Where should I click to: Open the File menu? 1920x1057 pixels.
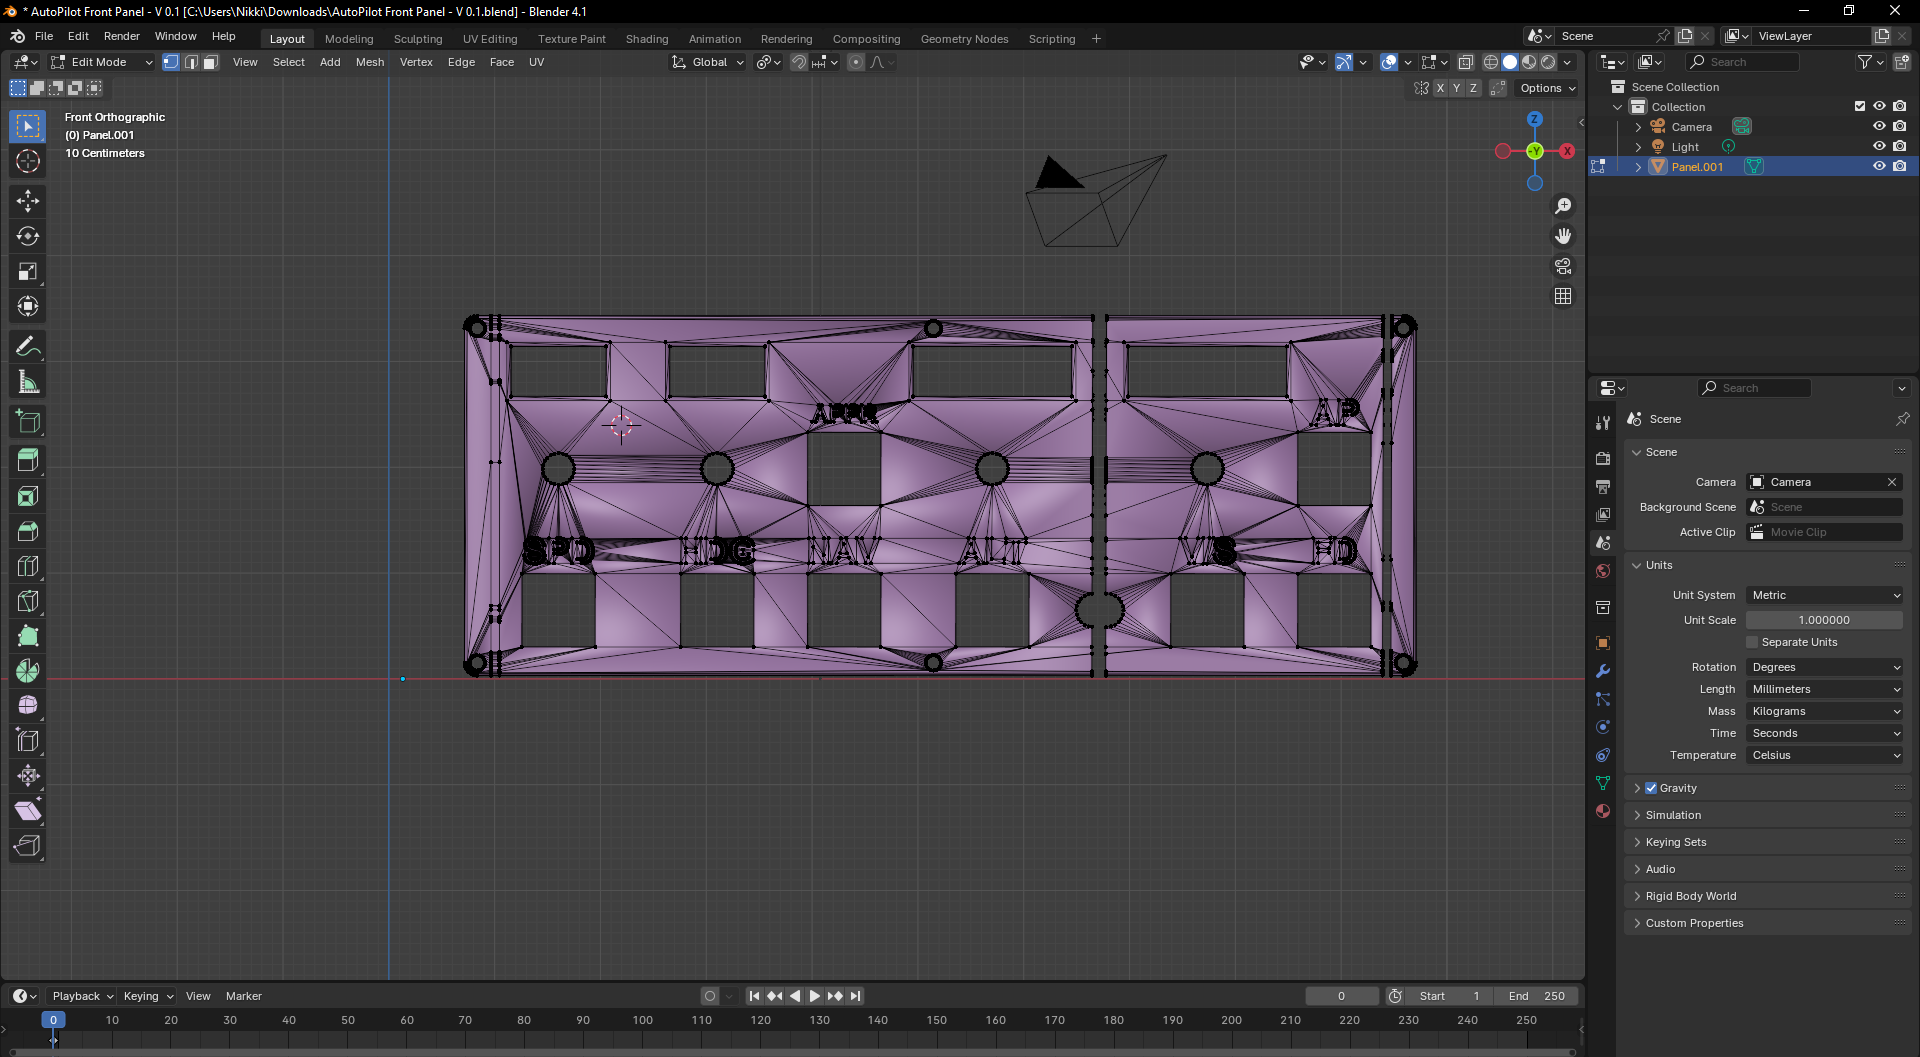pyautogui.click(x=44, y=36)
